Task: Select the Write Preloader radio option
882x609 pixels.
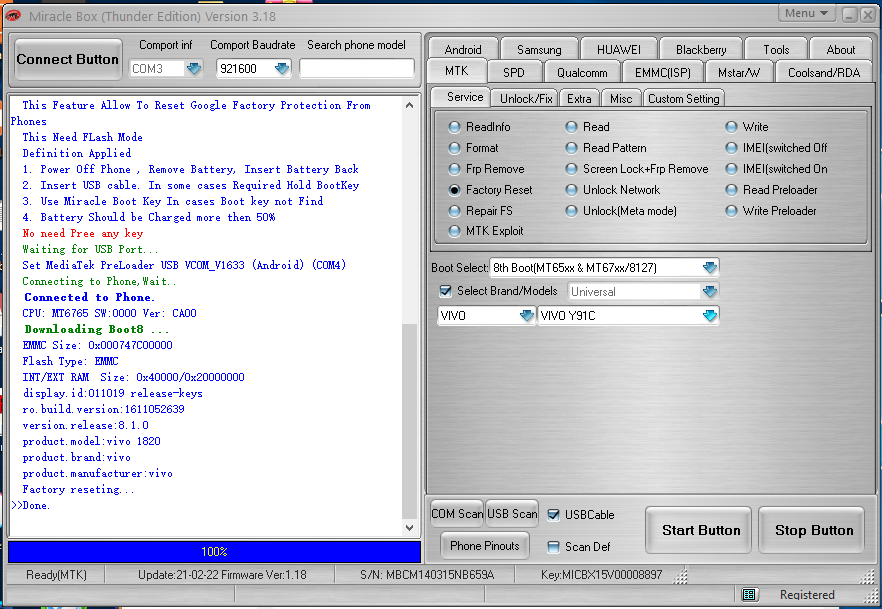Action: click(x=731, y=211)
